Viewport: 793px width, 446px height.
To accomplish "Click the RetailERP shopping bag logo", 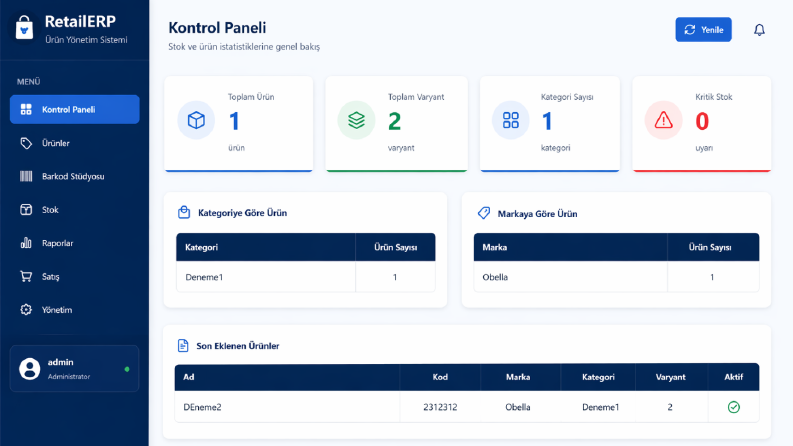I will point(24,27).
